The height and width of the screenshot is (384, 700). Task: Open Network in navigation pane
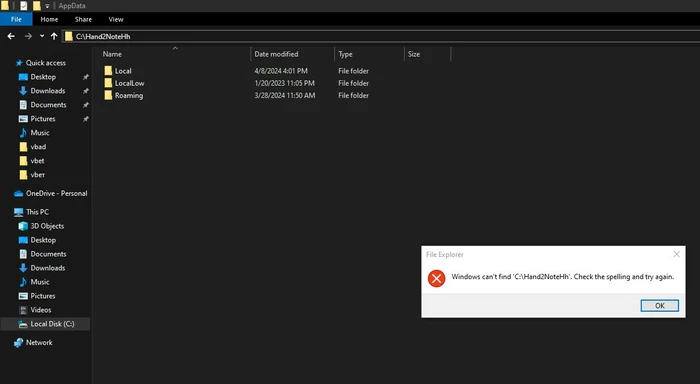click(x=39, y=342)
